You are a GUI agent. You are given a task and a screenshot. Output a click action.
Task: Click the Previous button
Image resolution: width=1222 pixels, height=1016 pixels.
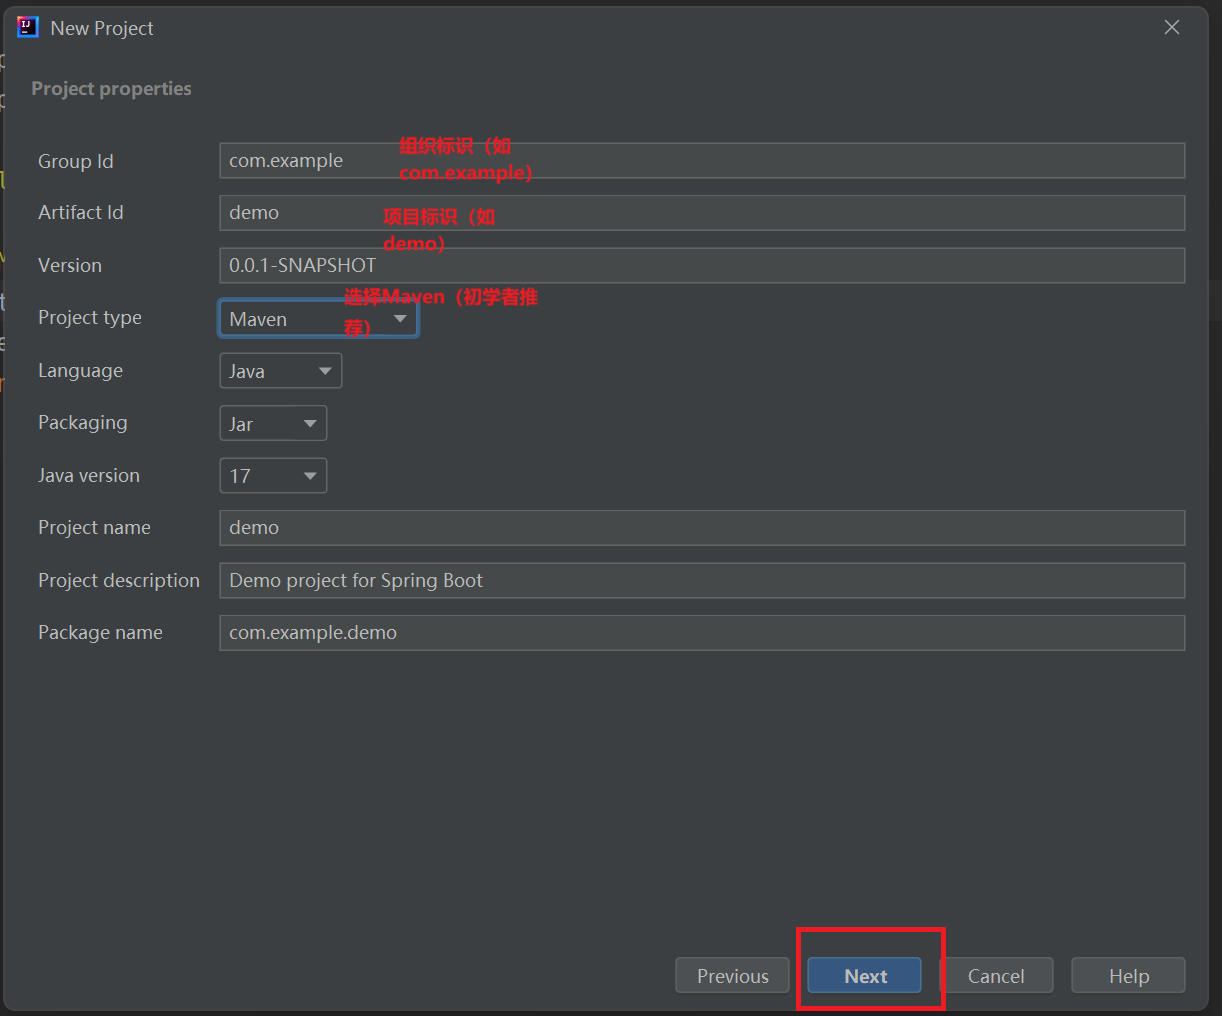[x=731, y=975]
